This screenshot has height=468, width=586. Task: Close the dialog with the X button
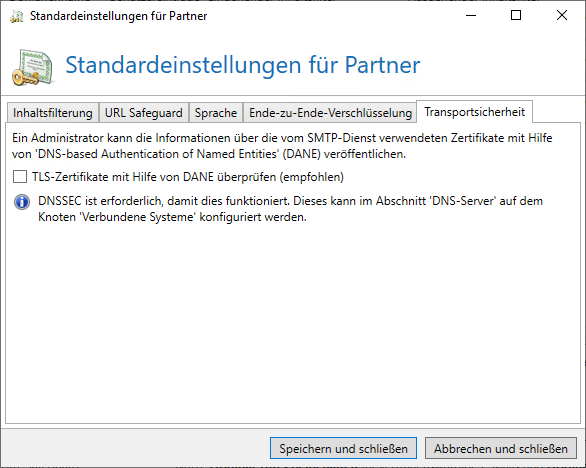(562, 15)
